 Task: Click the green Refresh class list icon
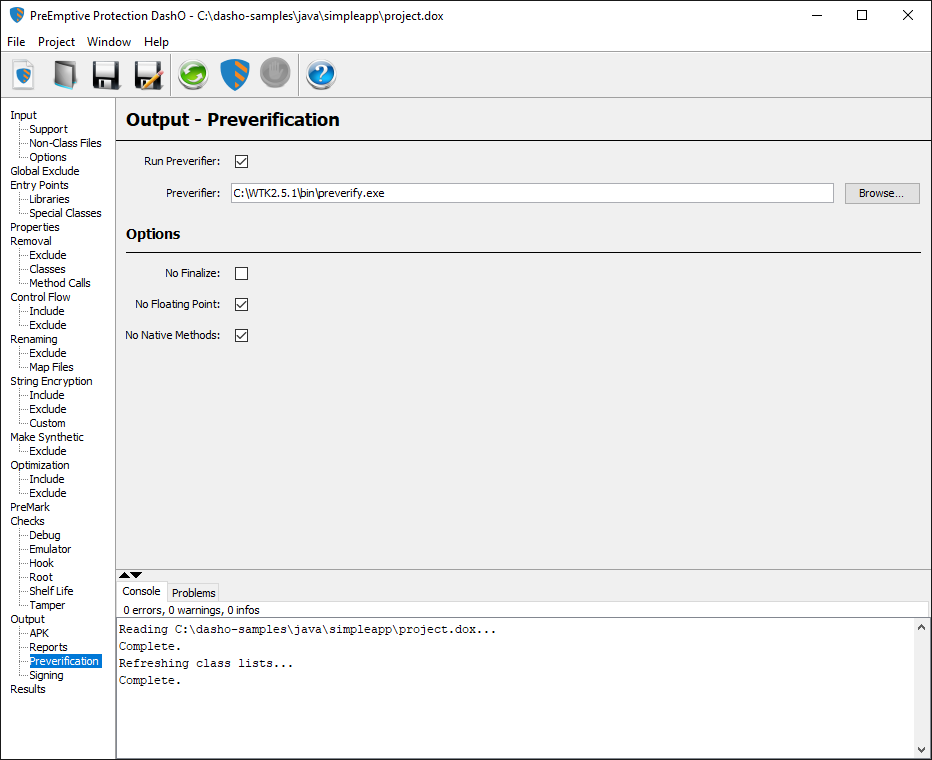(x=193, y=75)
